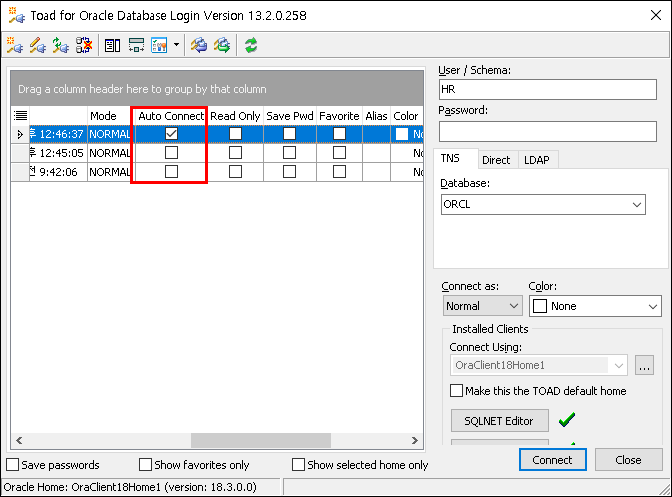Sort by the Auto Connect column header

(171, 116)
